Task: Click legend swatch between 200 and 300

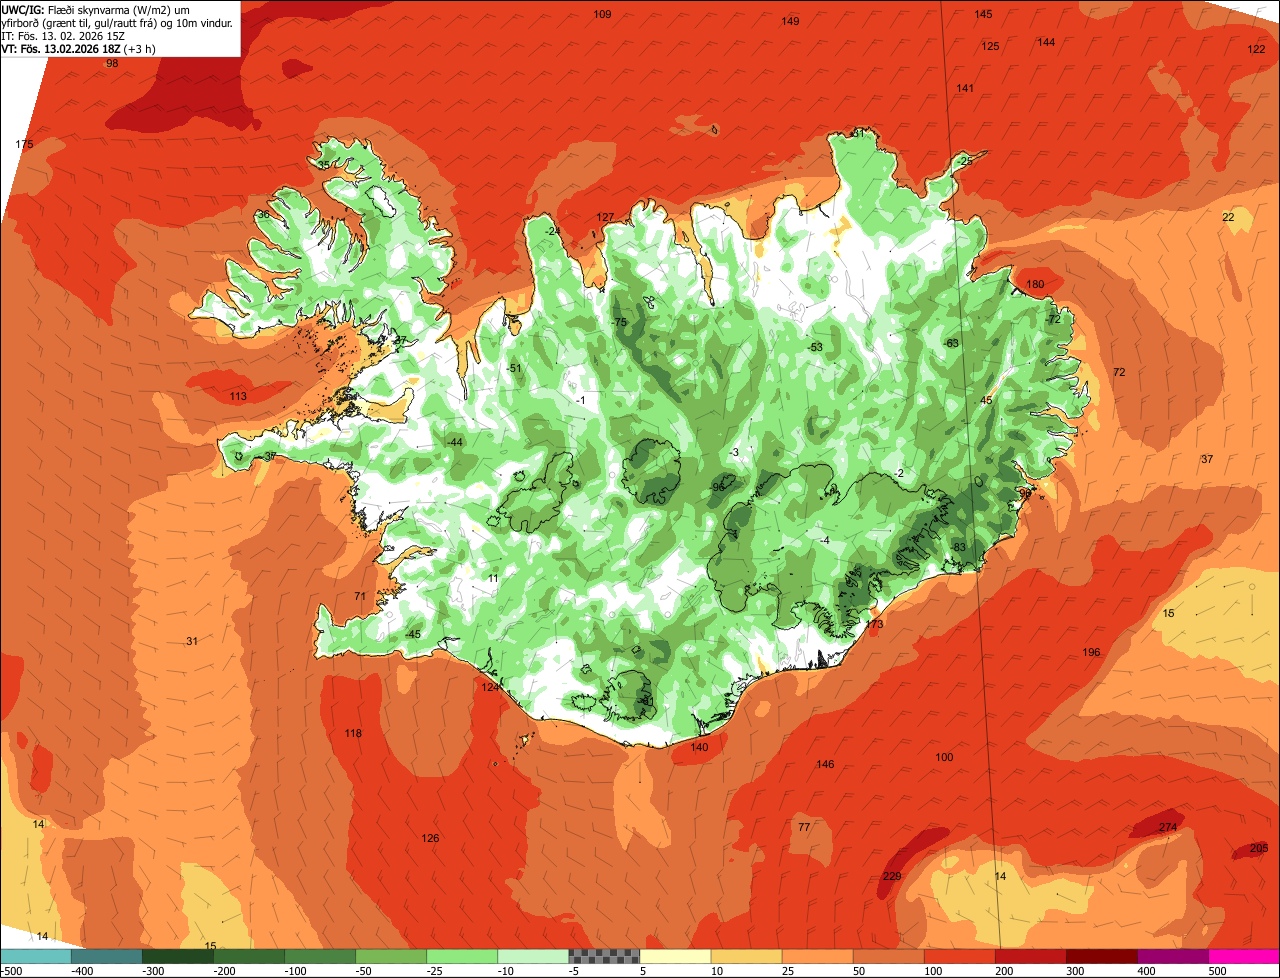Action: pos(1030,956)
